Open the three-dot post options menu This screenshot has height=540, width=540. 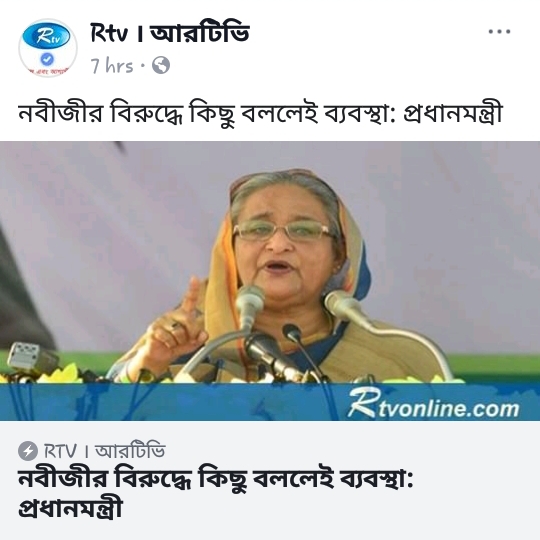coord(499,32)
